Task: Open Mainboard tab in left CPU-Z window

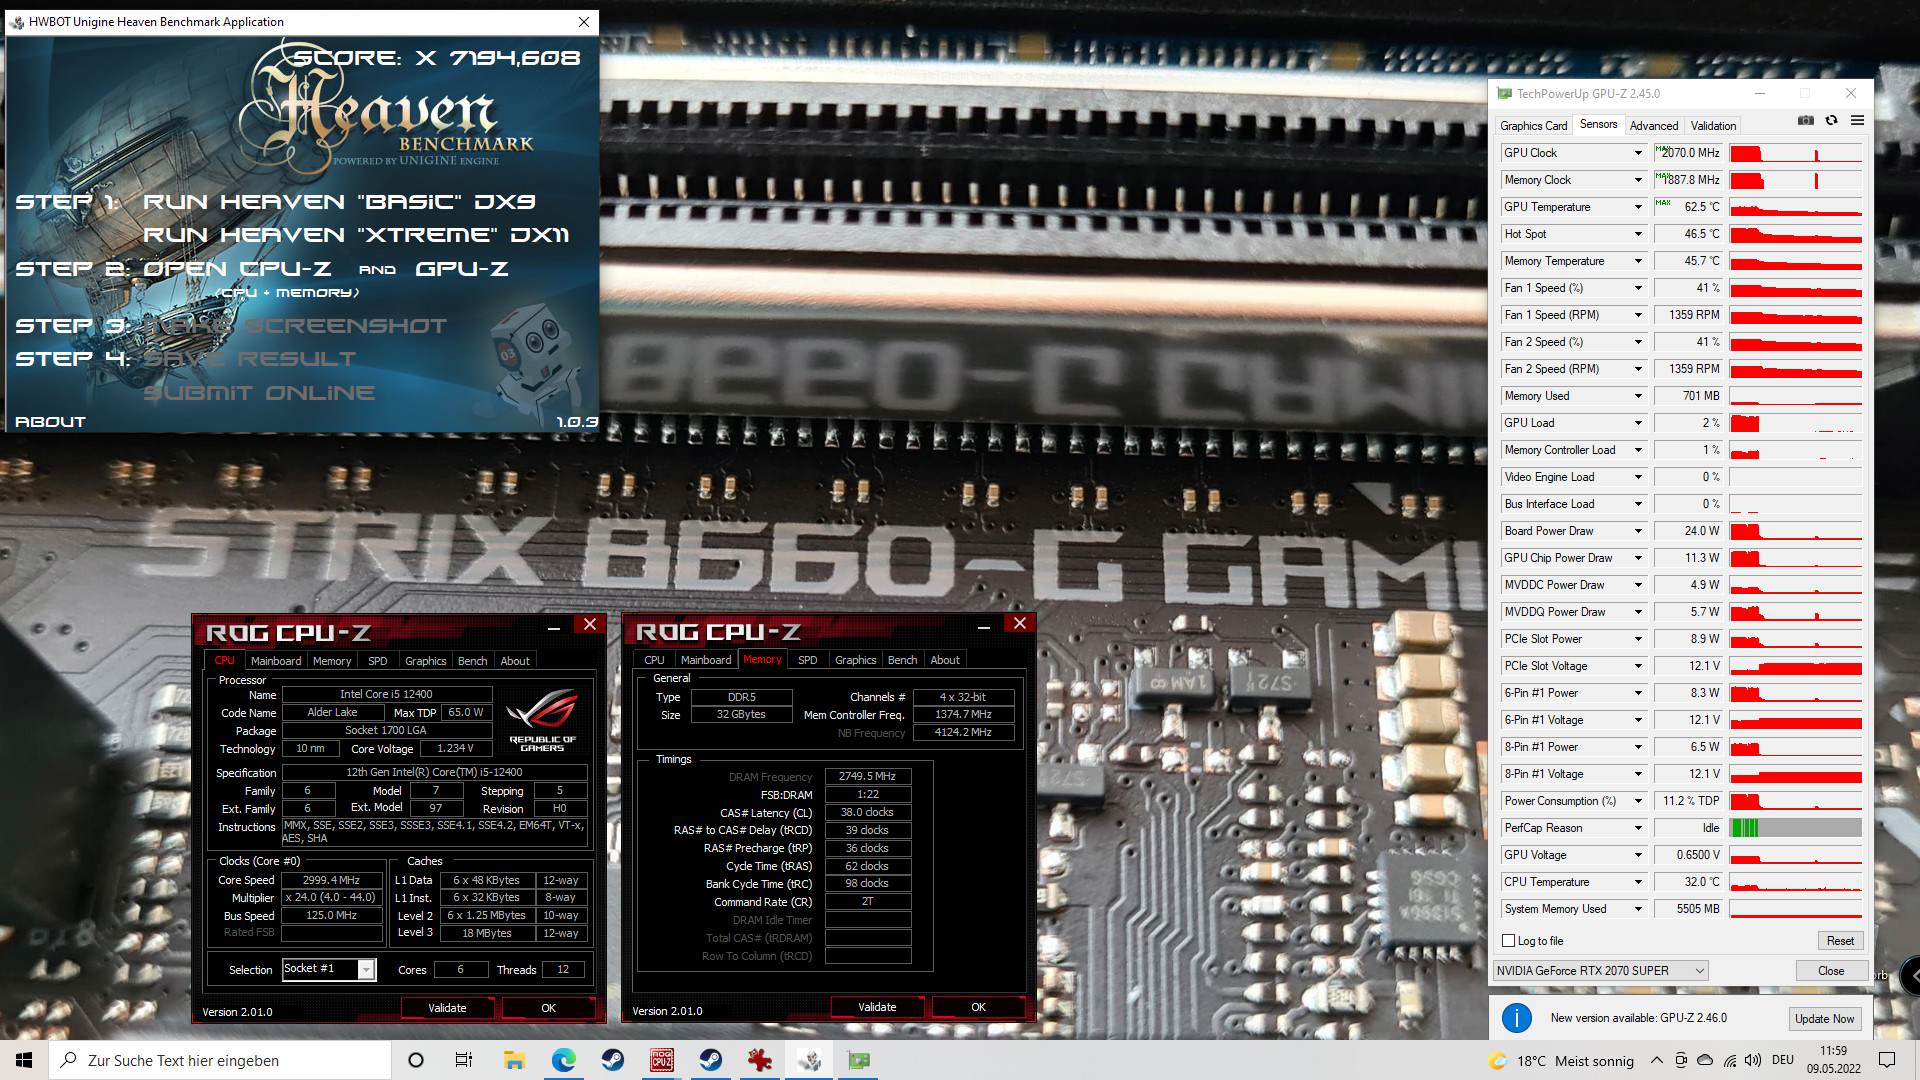Action: click(276, 661)
